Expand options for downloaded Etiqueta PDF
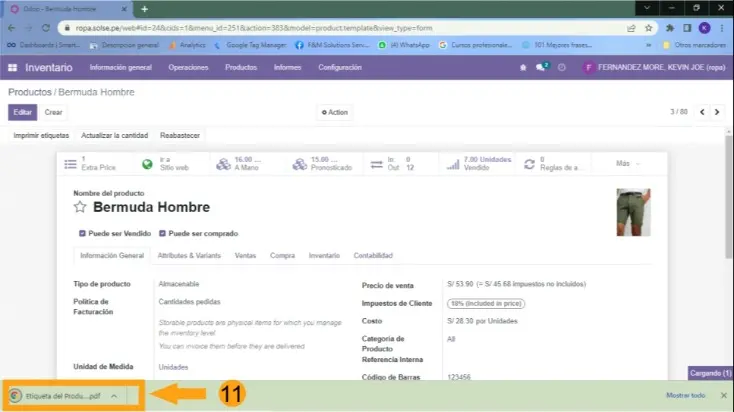This screenshot has width=734, height=412. tap(114, 396)
